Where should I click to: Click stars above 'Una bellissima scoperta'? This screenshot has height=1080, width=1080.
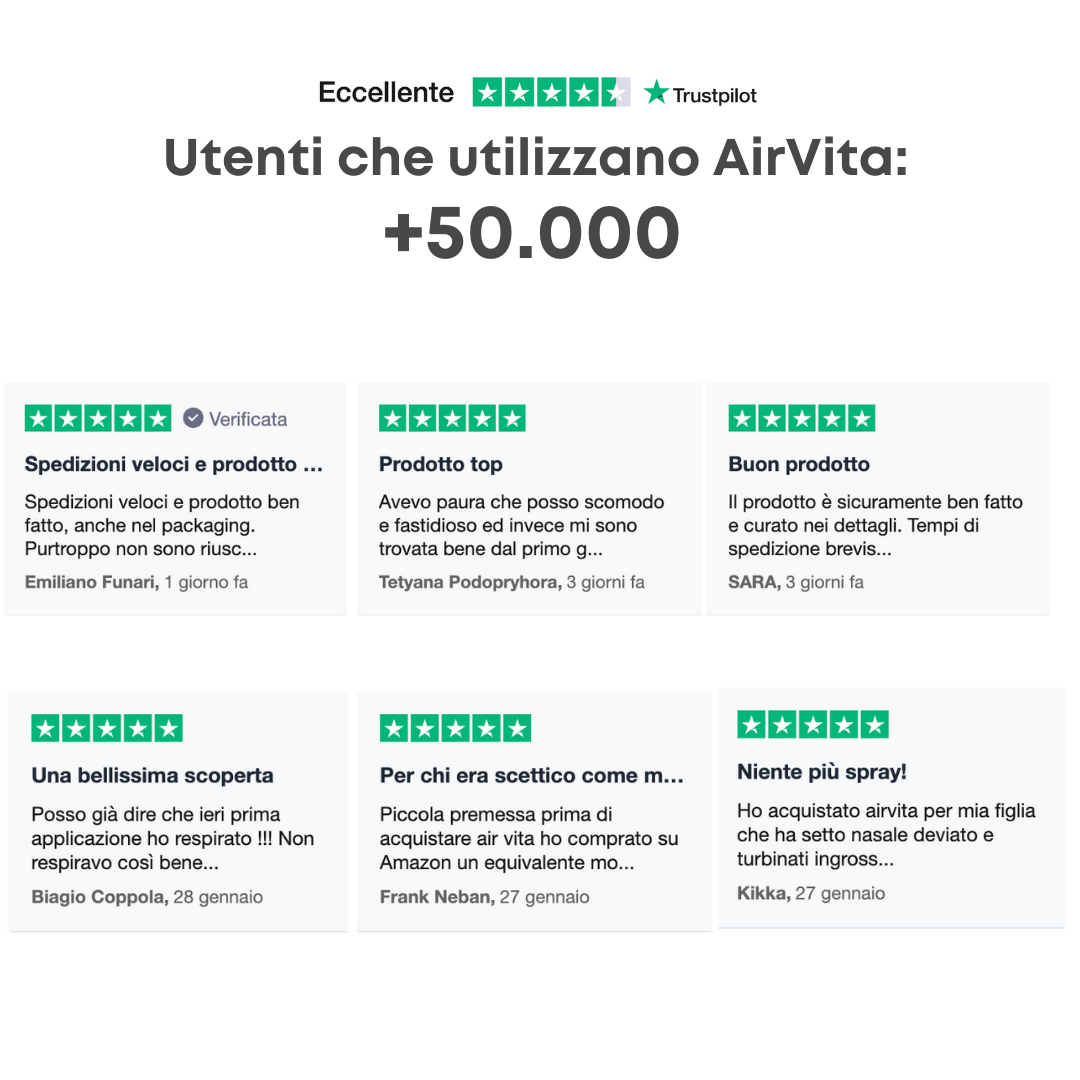tap(107, 728)
